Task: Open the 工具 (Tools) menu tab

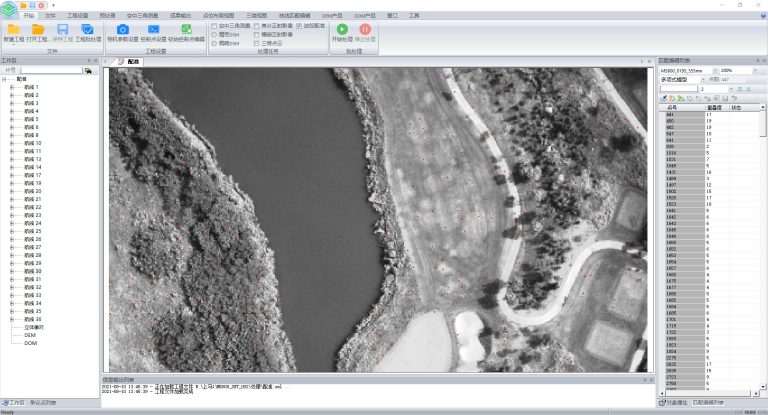Action: [414, 16]
